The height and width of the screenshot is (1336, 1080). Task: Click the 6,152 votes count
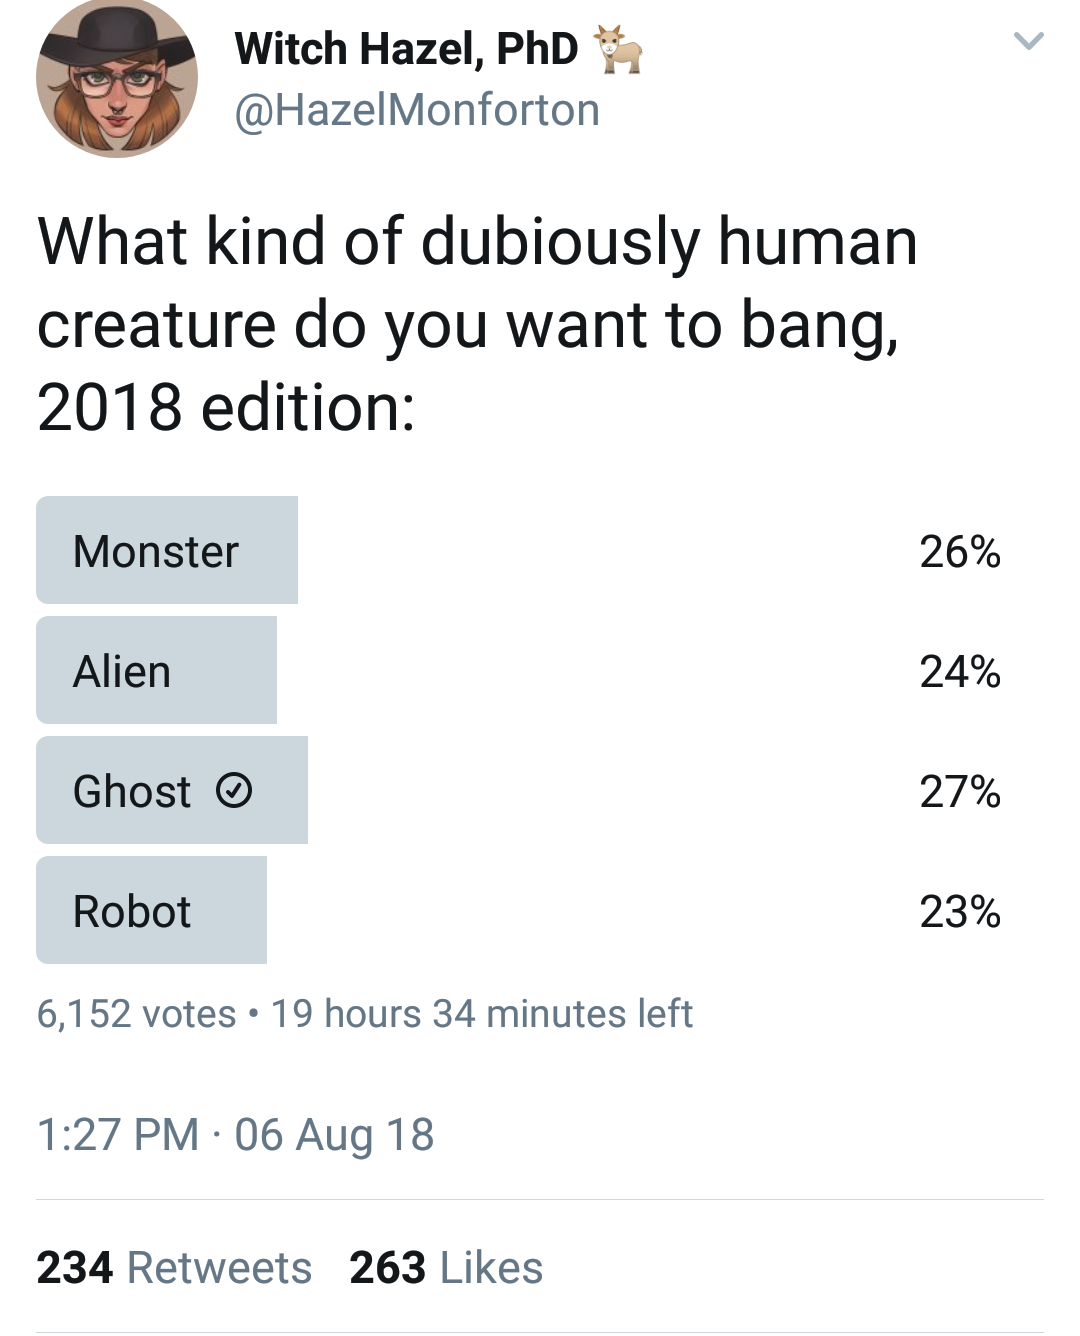[136, 1014]
